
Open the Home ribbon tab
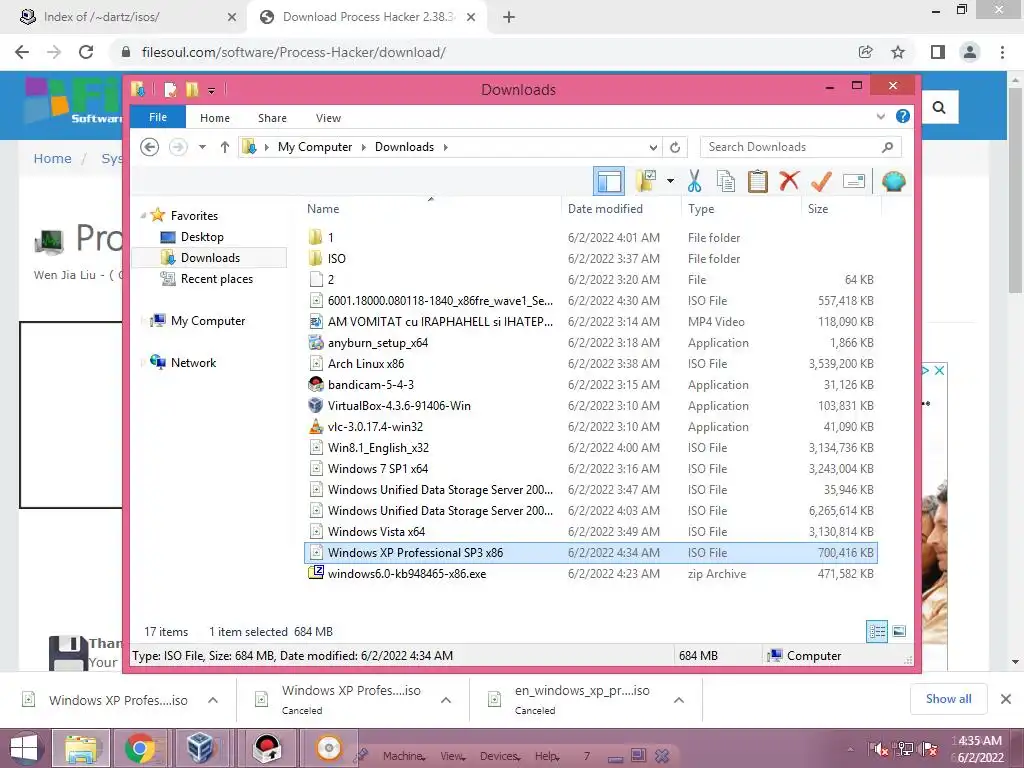point(215,118)
